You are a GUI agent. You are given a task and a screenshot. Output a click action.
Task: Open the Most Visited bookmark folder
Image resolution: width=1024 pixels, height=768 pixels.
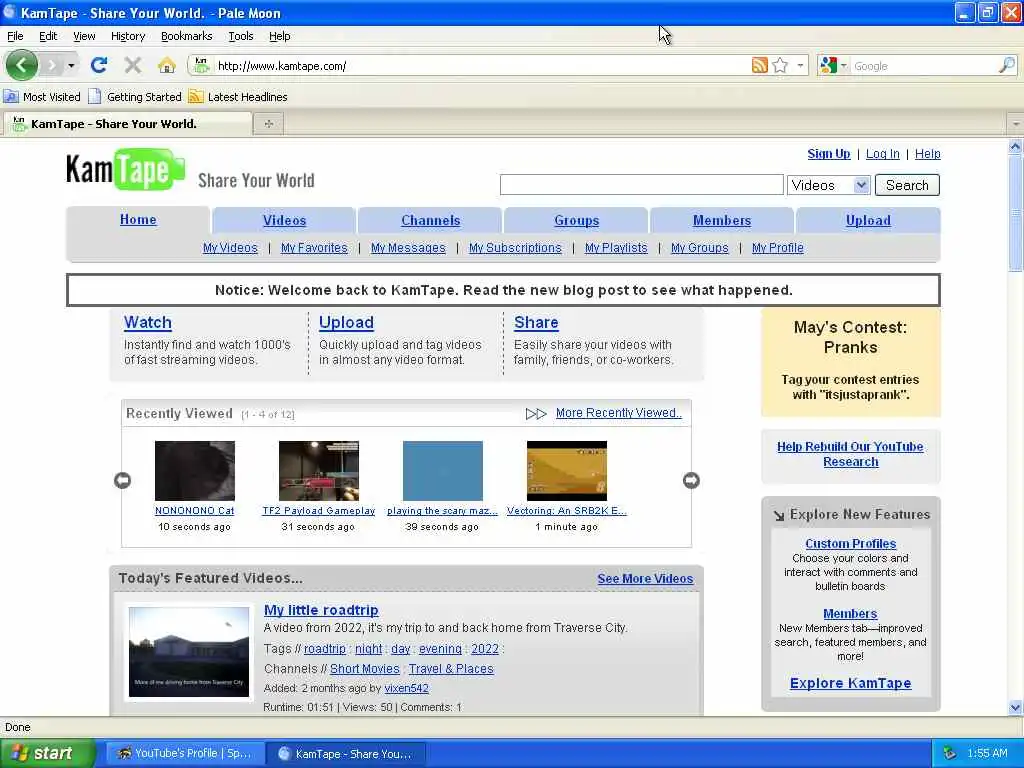pos(42,97)
